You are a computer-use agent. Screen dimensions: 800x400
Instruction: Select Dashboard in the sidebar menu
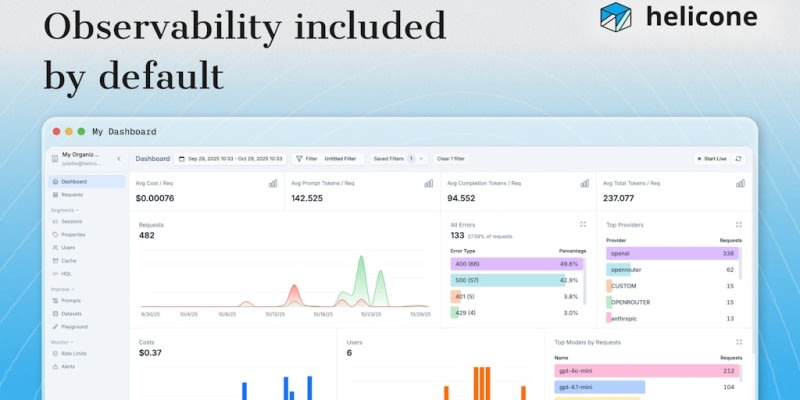[74, 182]
